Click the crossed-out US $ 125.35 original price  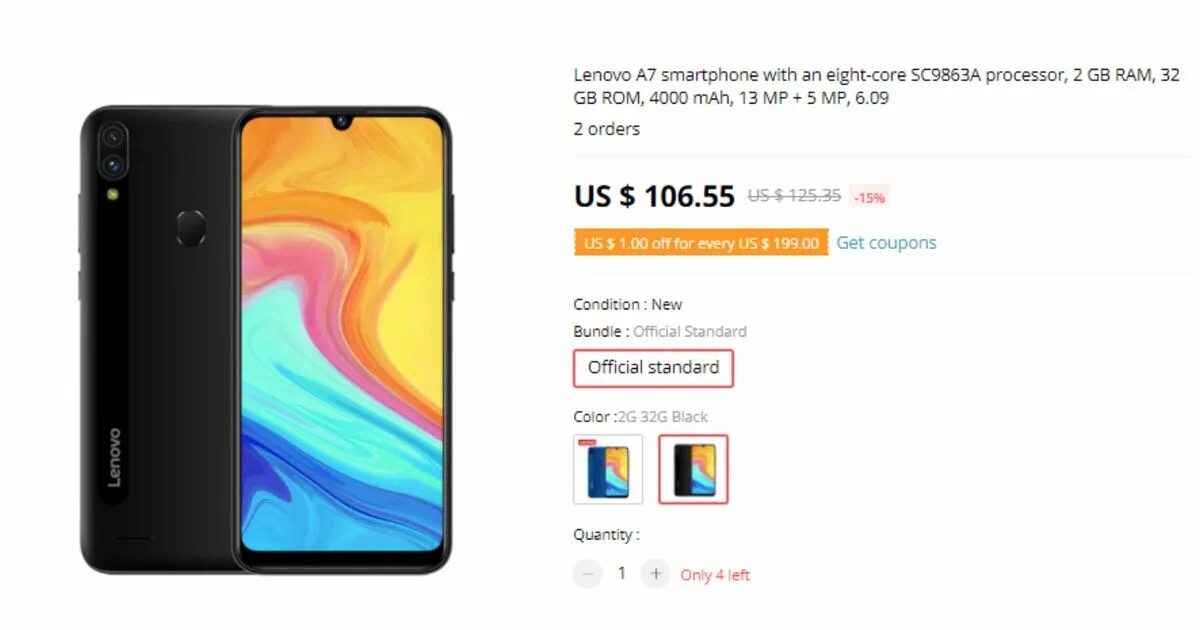794,196
